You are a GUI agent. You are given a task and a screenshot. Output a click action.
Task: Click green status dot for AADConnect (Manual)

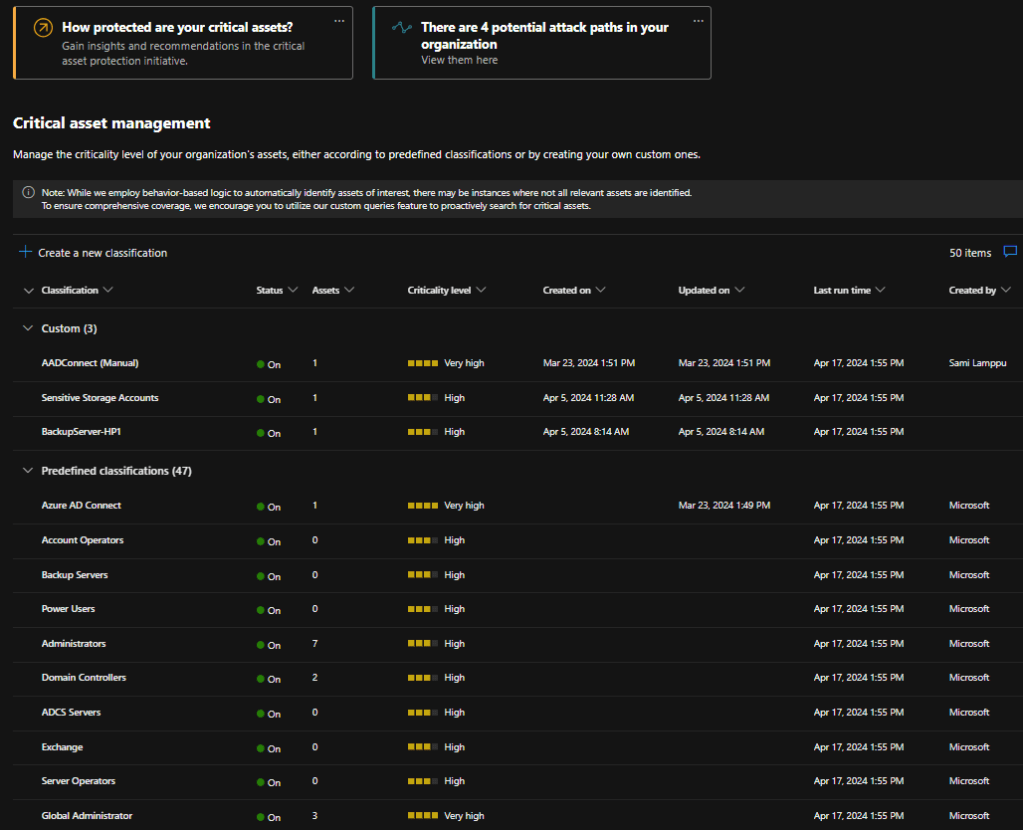tap(261, 365)
